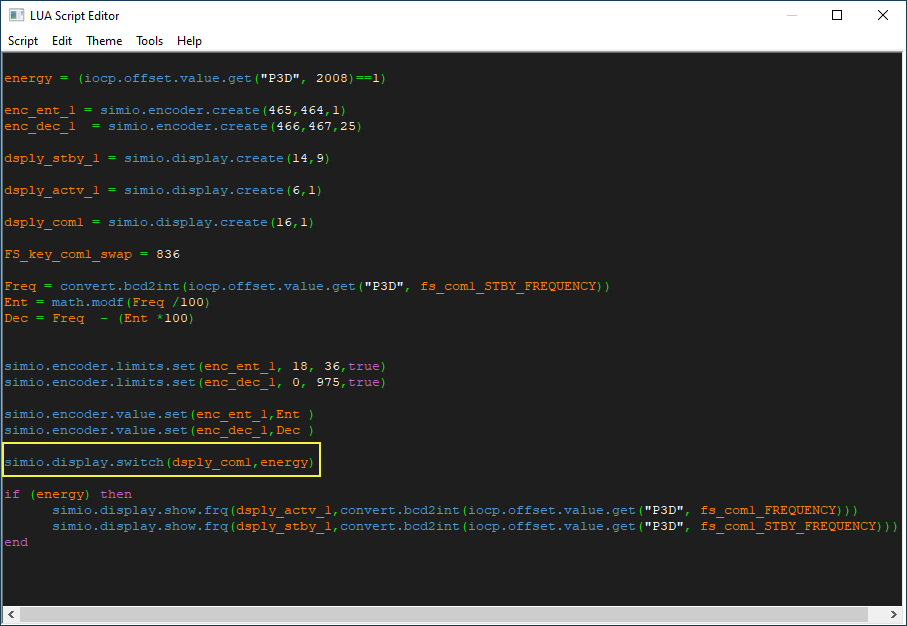Click the value 836
This screenshot has width=907, height=626.
tap(168, 255)
